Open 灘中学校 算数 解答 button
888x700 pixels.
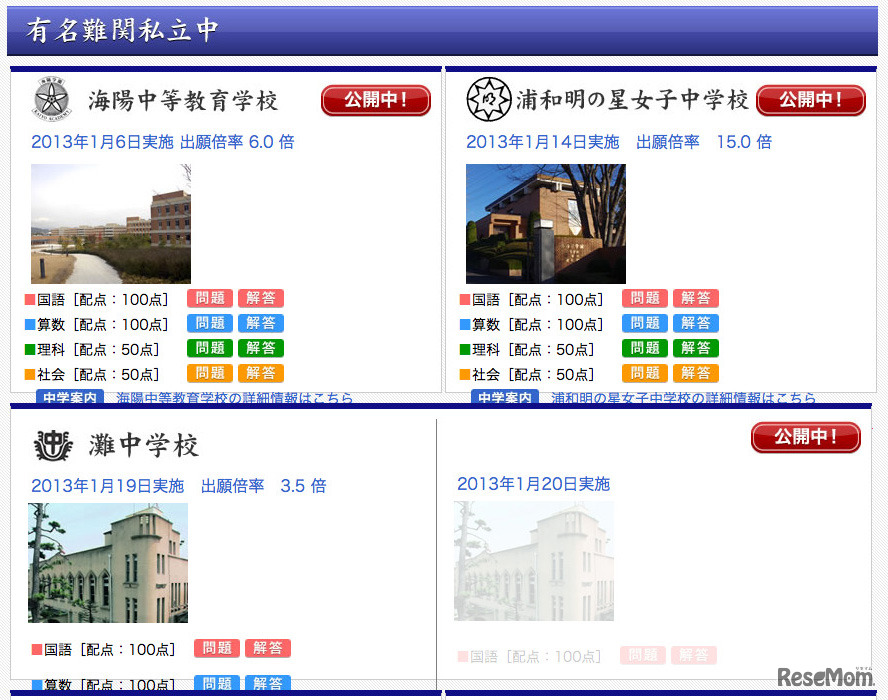click(268, 683)
